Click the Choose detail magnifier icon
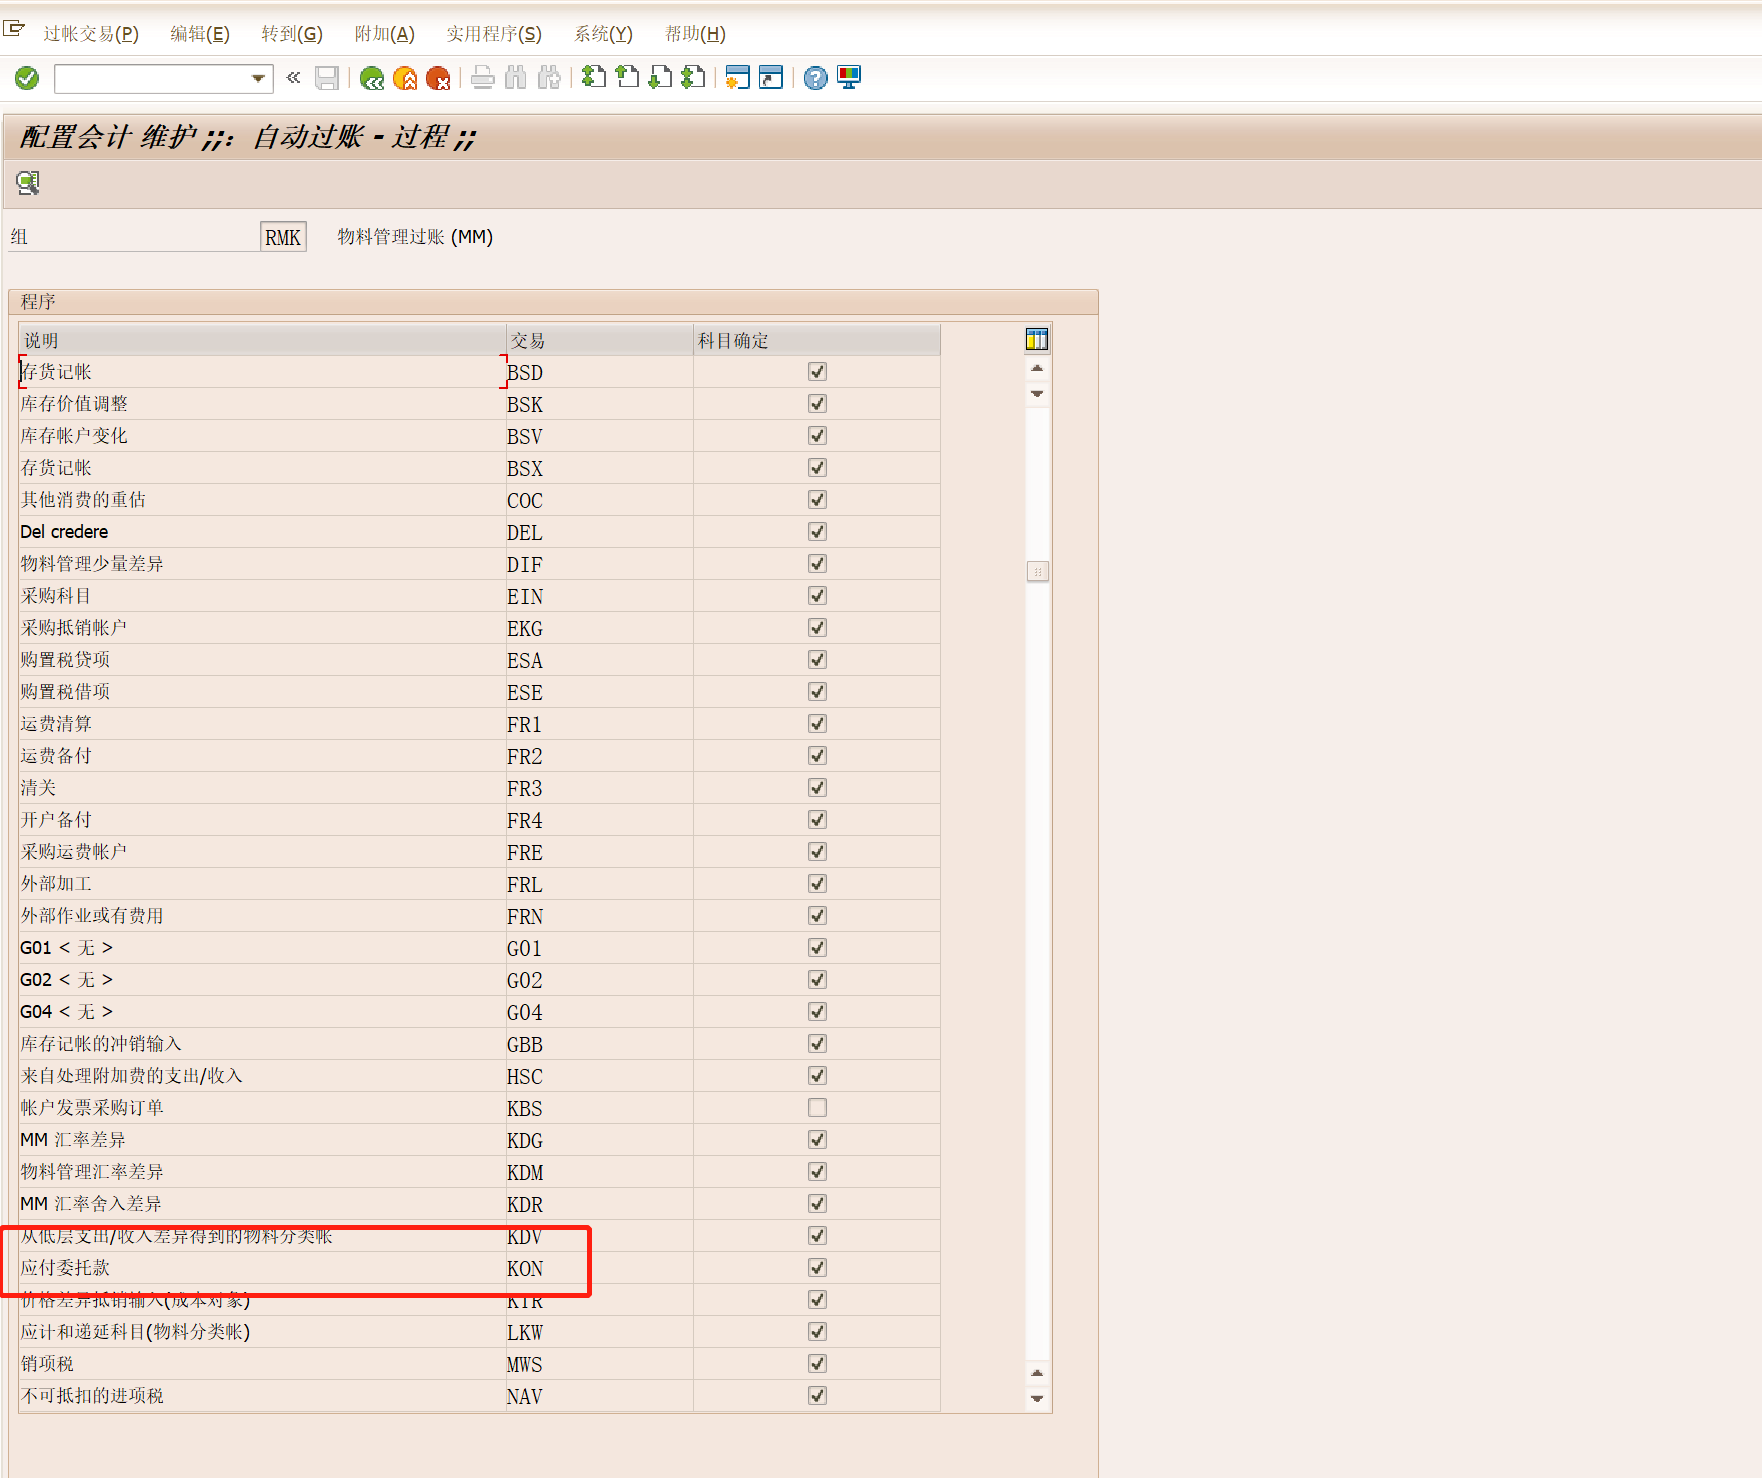Screen dimensions: 1762x1478 [28, 182]
